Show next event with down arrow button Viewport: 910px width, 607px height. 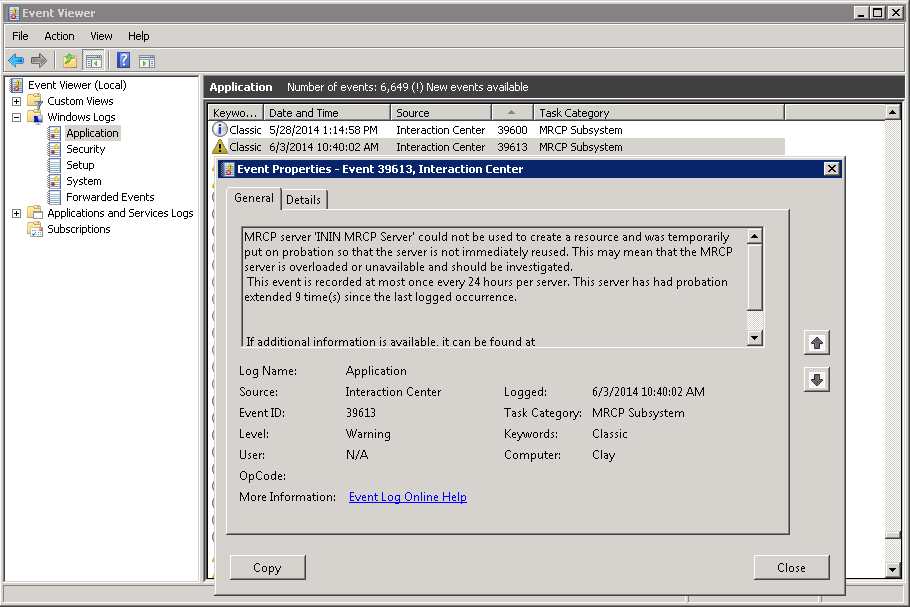pos(817,380)
